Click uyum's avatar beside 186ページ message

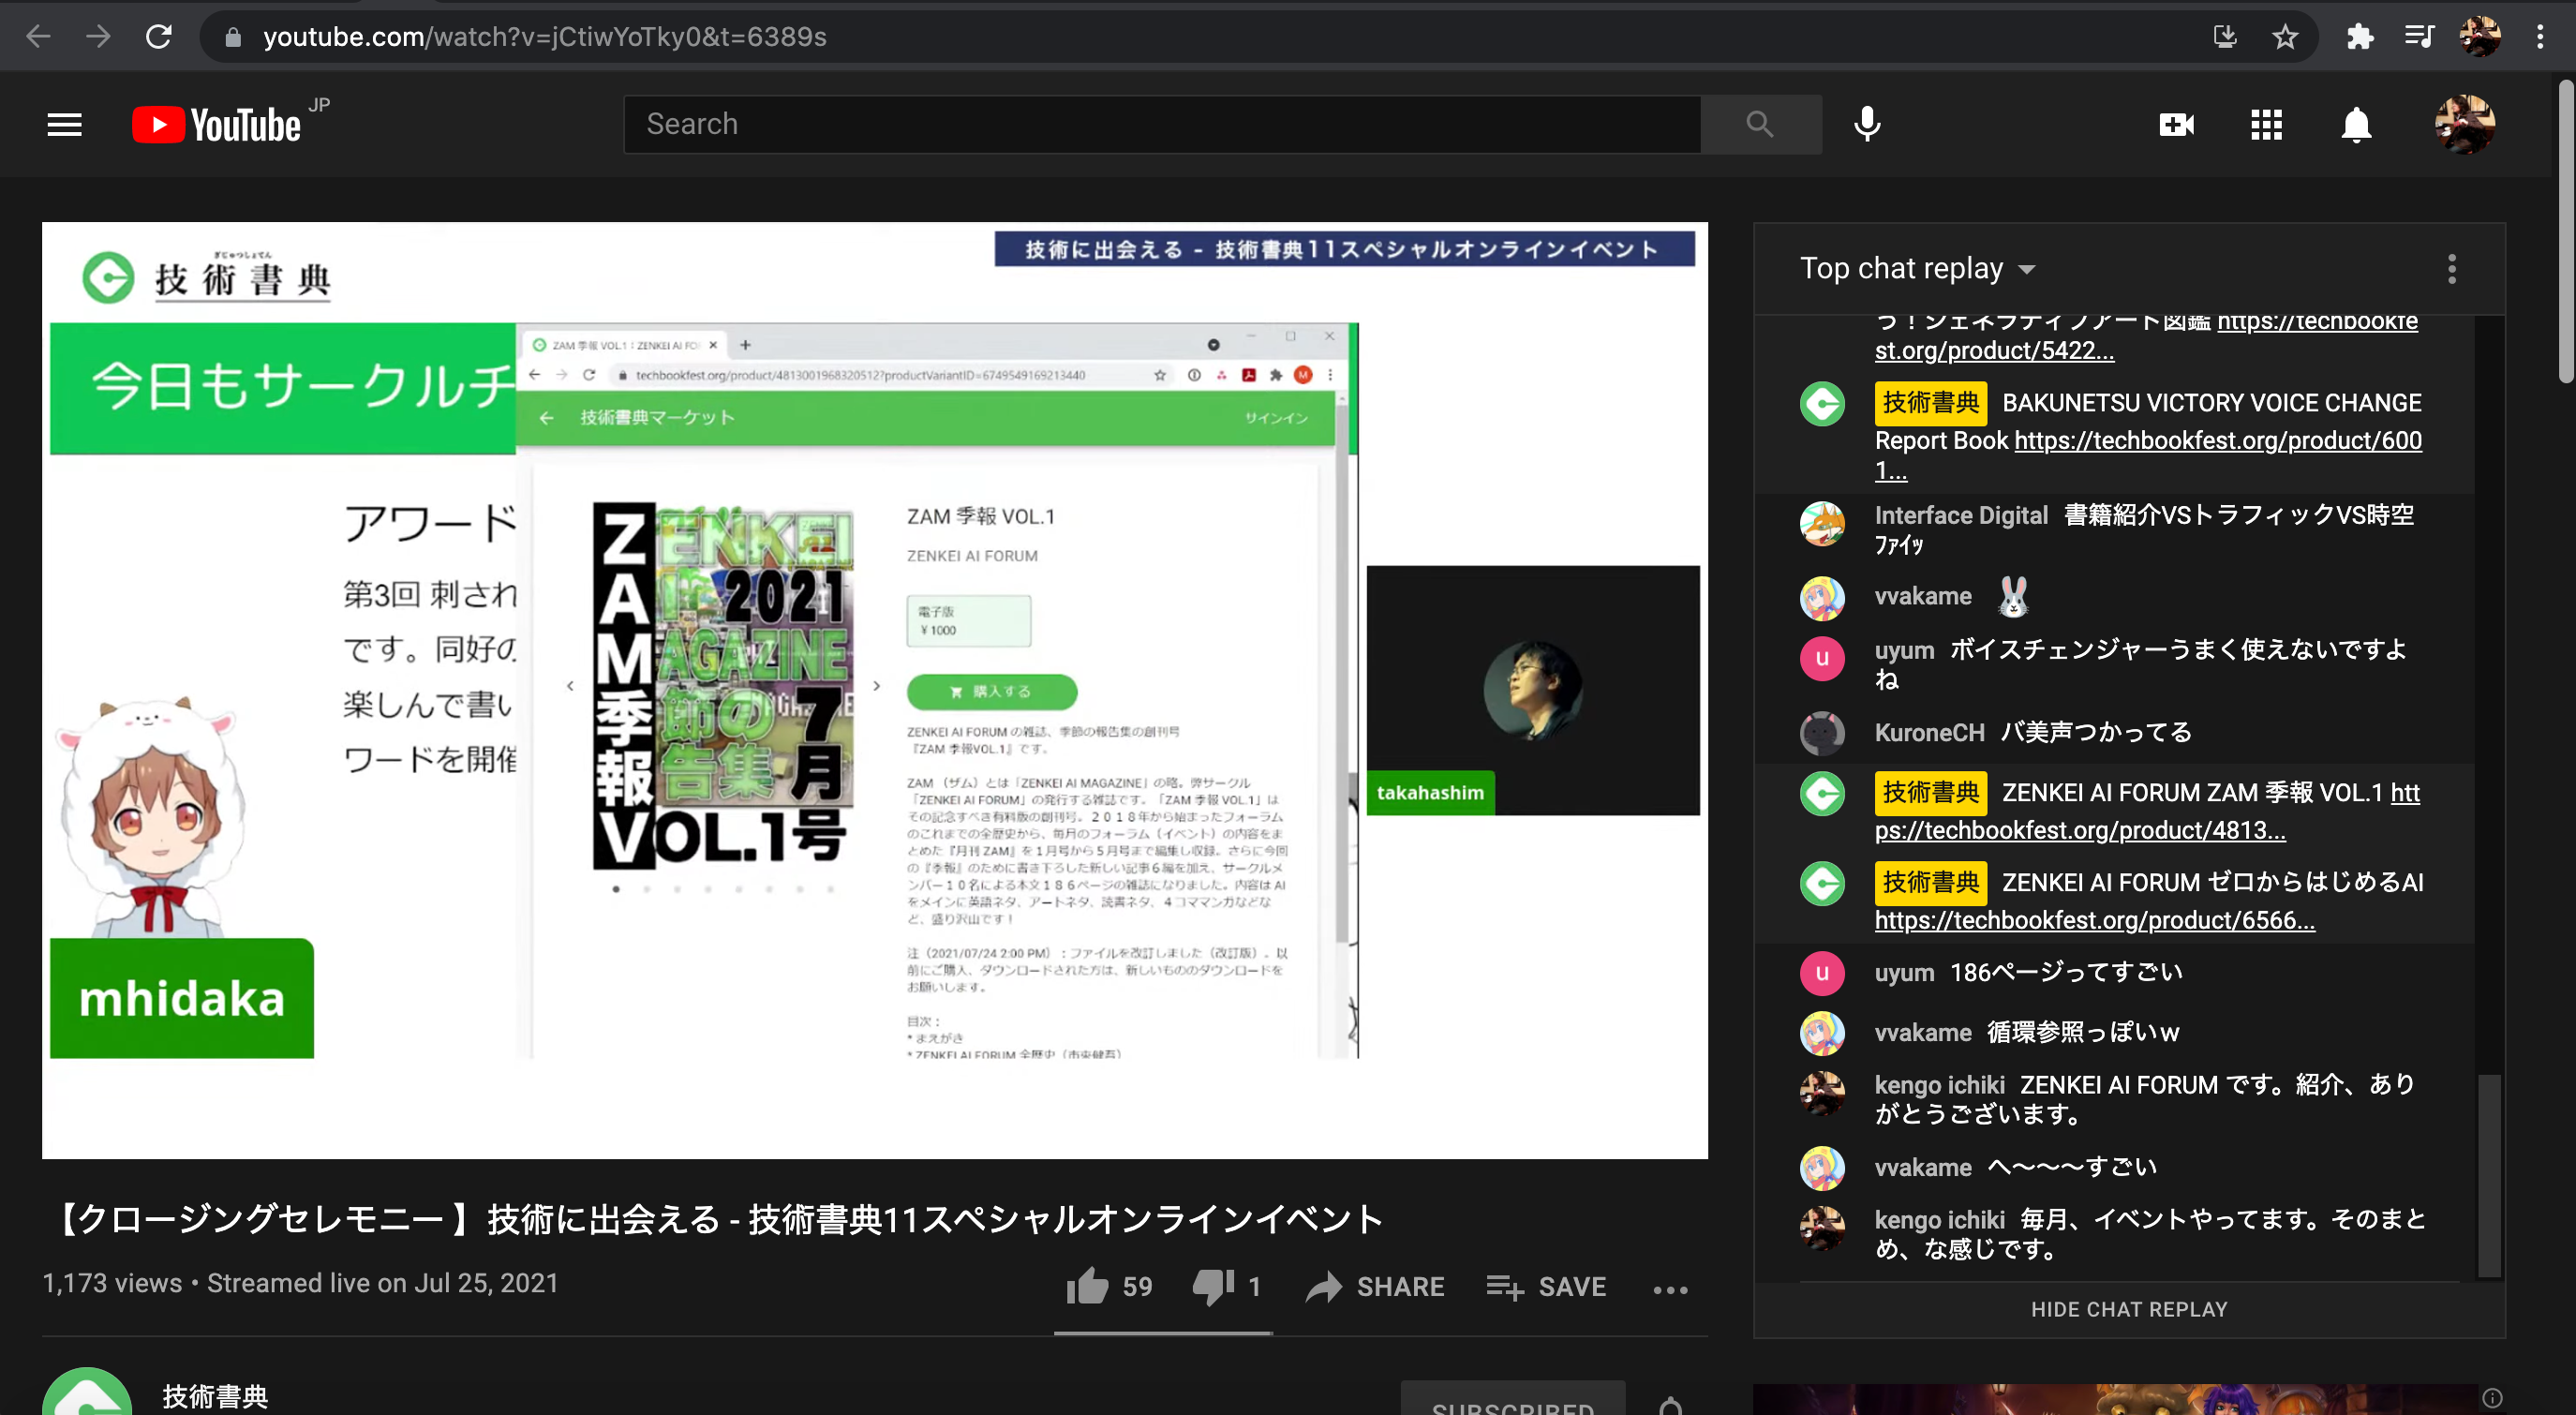tap(1822, 973)
